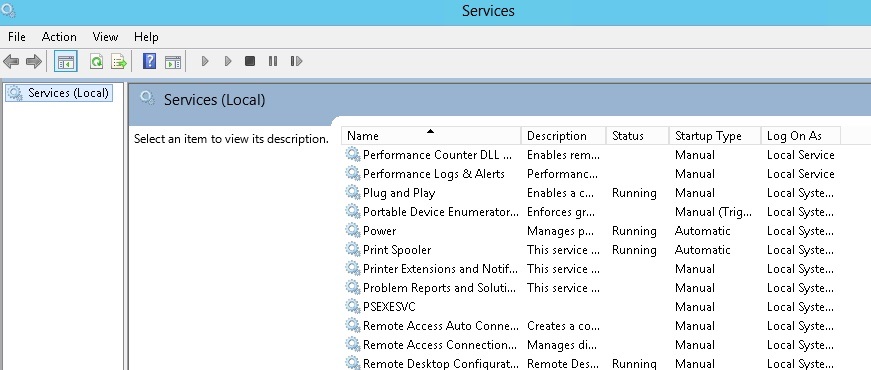Screen dimensions: 871x370
Task: Open the File menu
Action: (x=17, y=37)
